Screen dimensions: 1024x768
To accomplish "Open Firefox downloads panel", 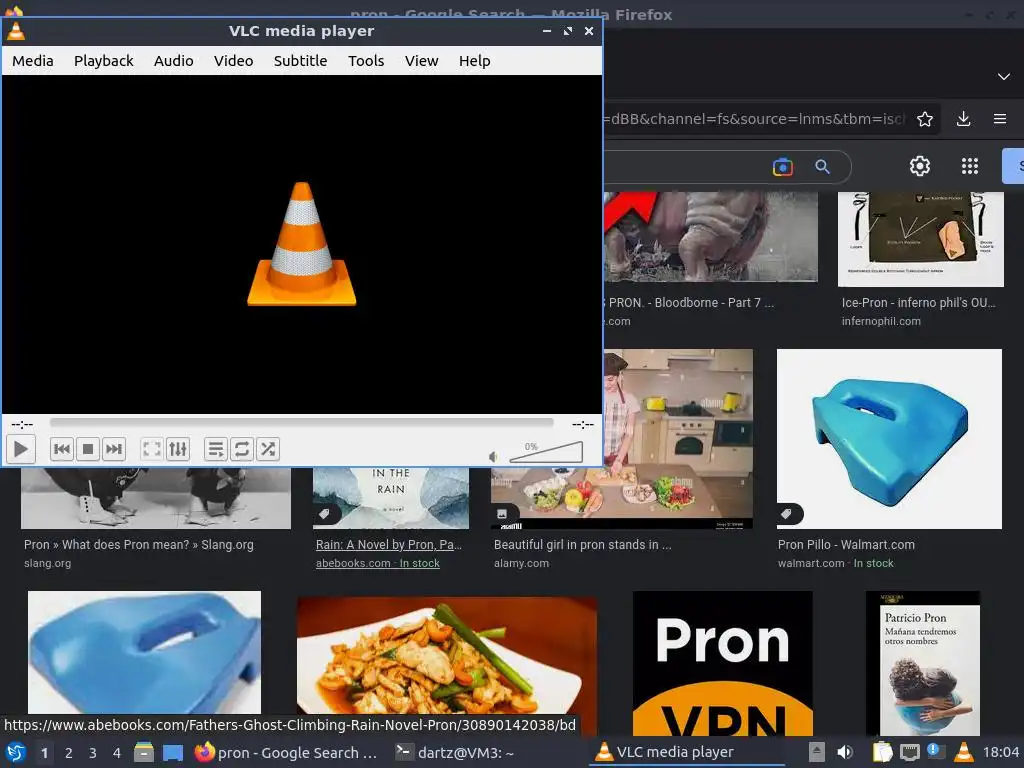I will click(x=963, y=119).
